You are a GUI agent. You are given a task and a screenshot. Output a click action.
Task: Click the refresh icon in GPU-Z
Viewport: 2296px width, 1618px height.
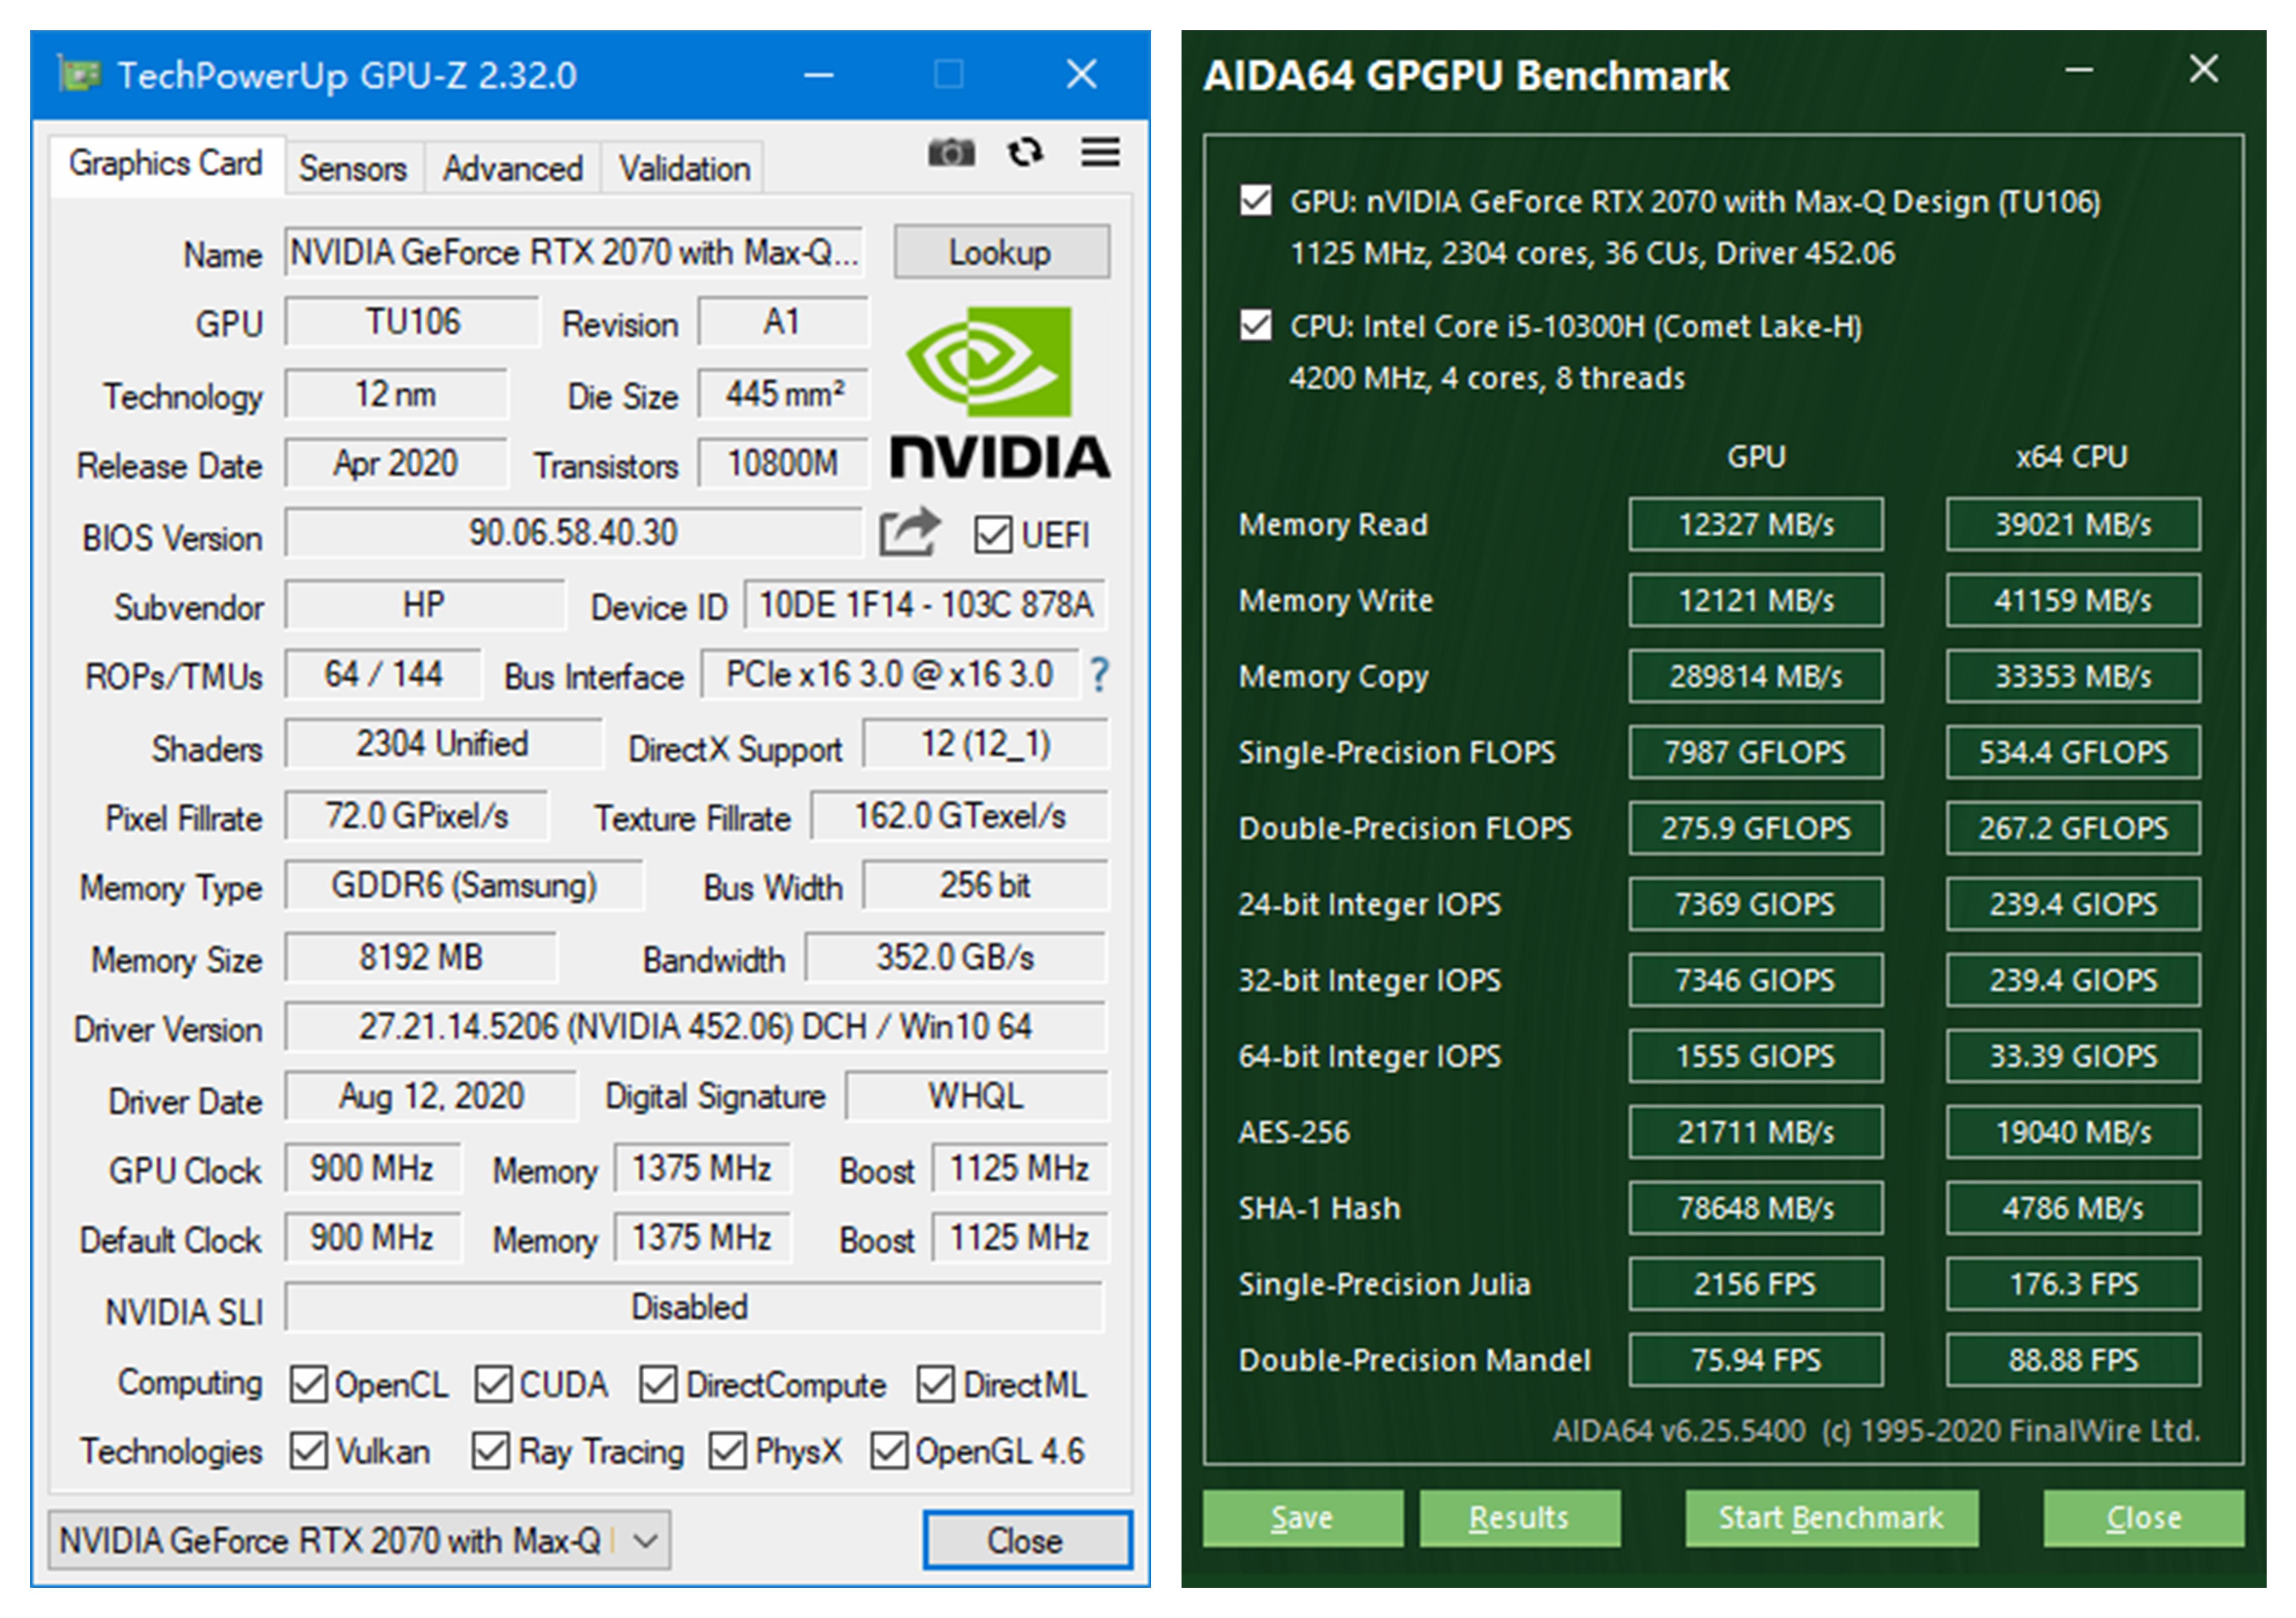(1025, 153)
